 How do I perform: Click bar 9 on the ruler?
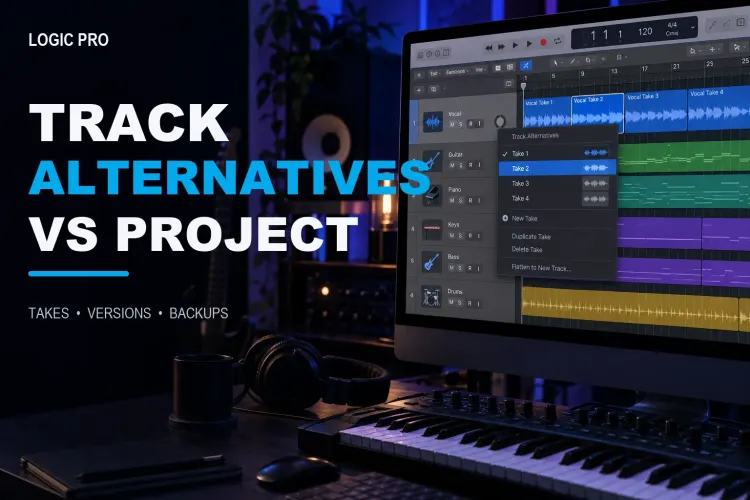tap(582, 74)
